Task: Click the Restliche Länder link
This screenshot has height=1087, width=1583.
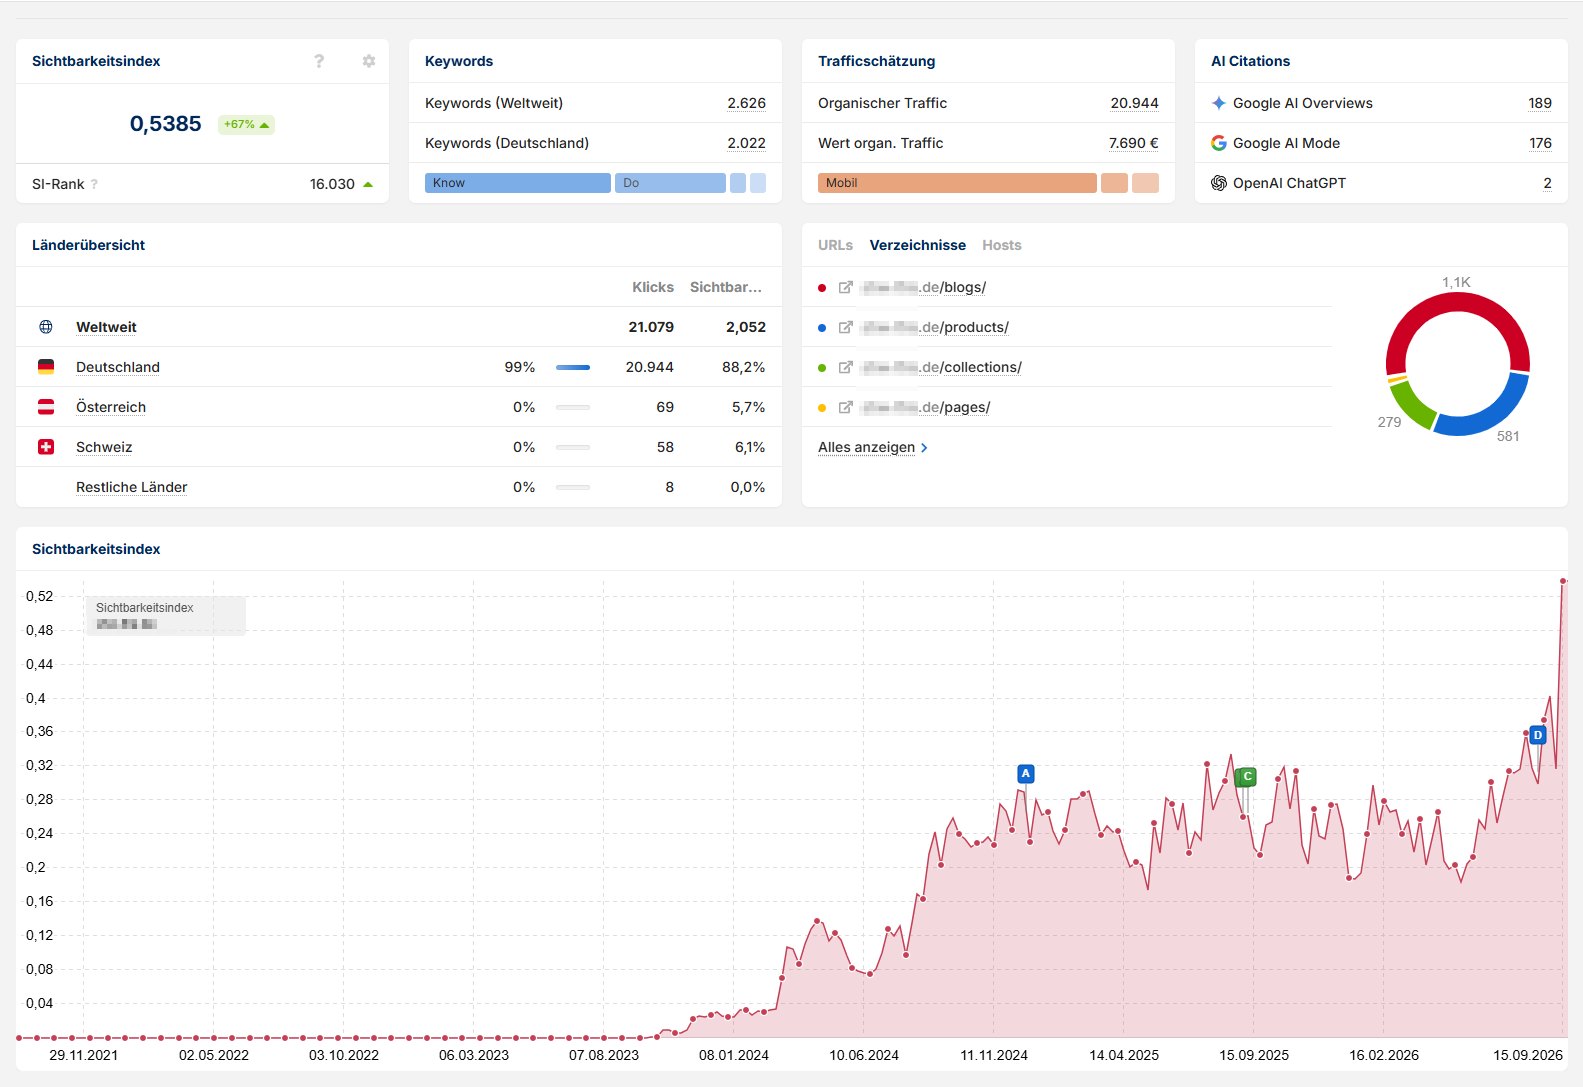Action: (x=132, y=487)
